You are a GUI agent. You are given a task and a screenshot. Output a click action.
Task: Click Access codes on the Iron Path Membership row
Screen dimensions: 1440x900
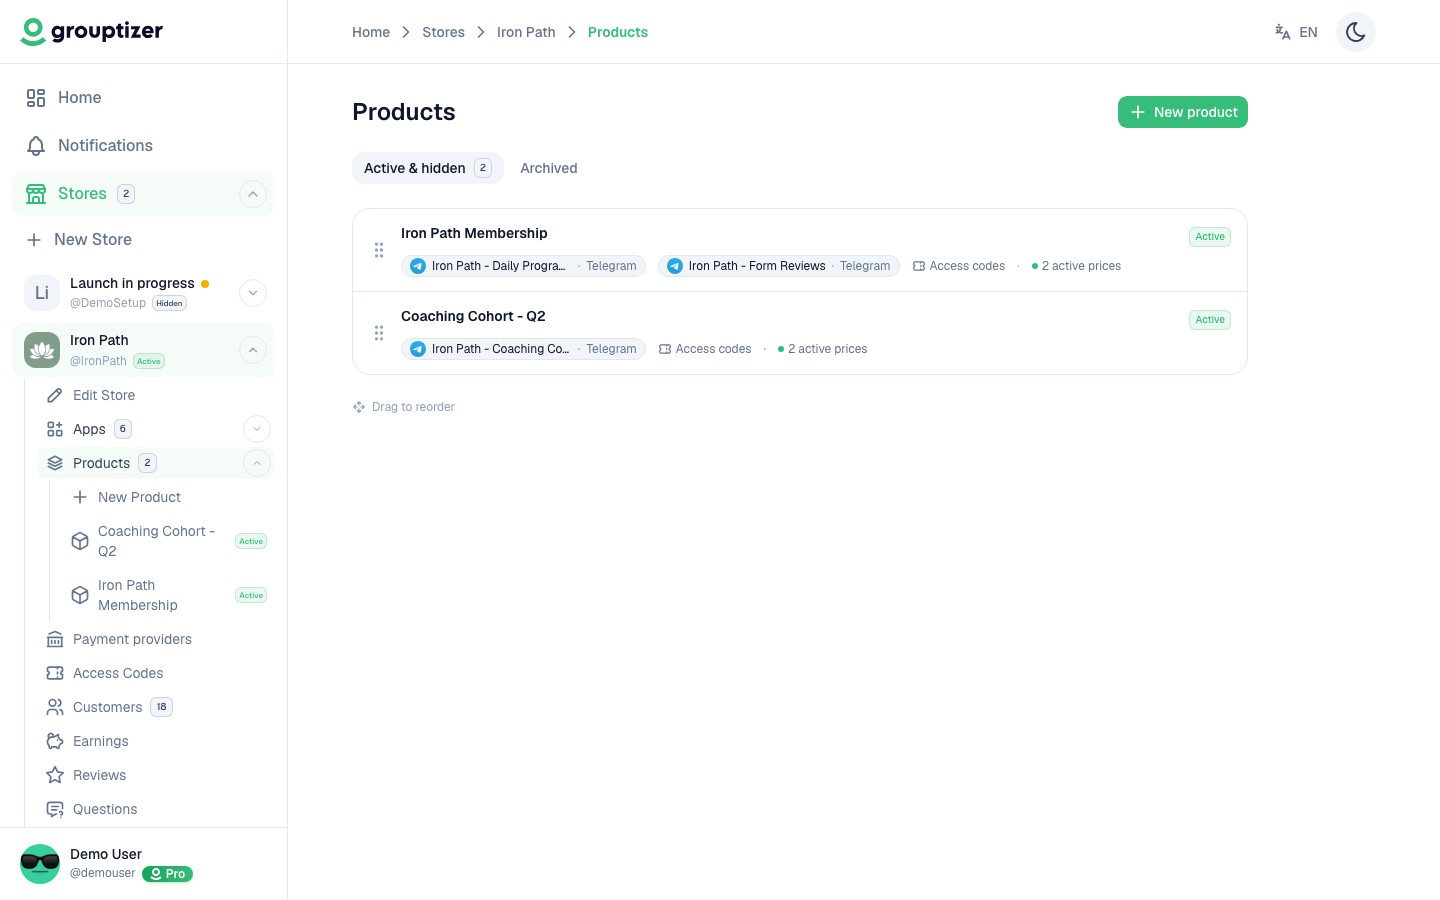959,266
